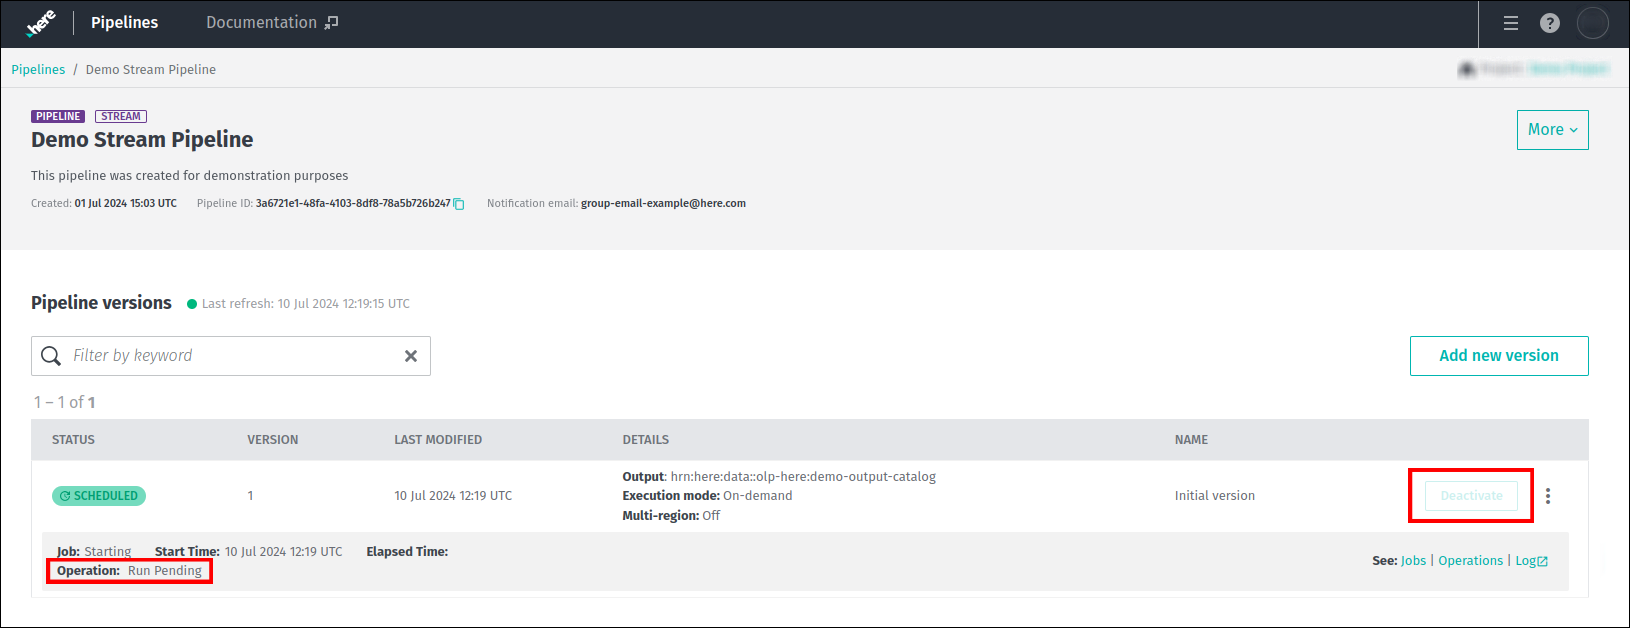Open the Documentation header link
Image resolution: width=1630 pixels, height=628 pixels.
(272, 22)
